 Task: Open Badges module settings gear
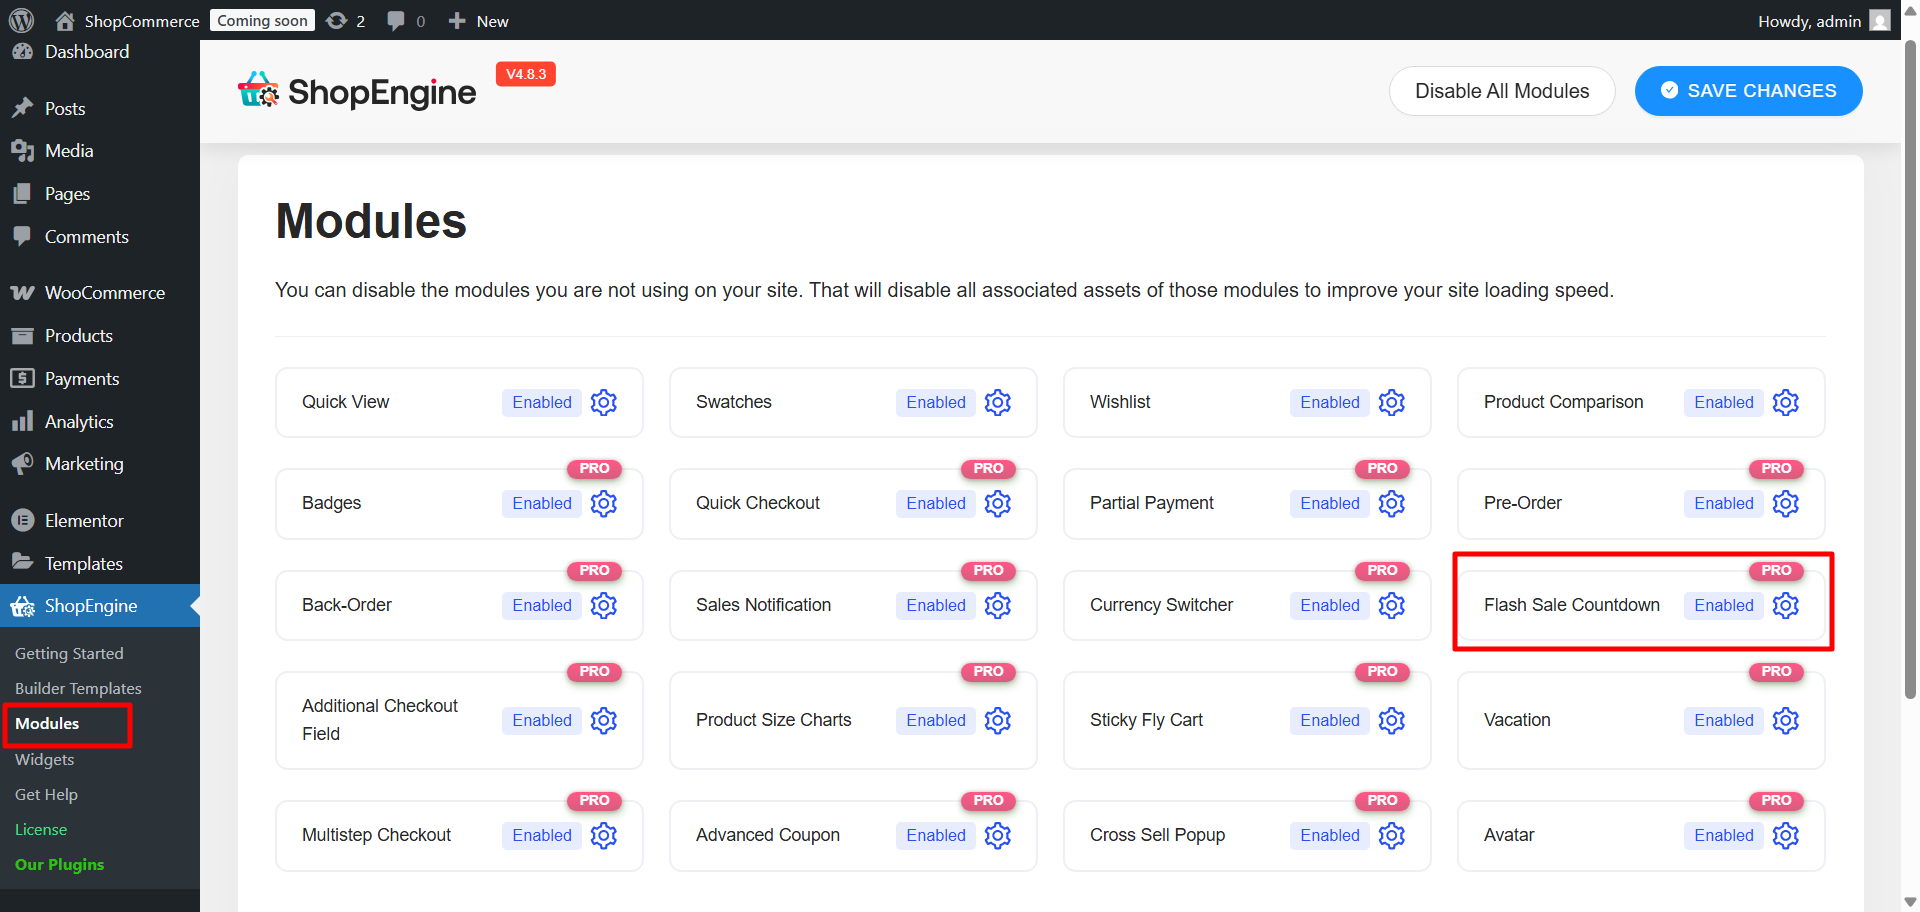click(604, 503)
